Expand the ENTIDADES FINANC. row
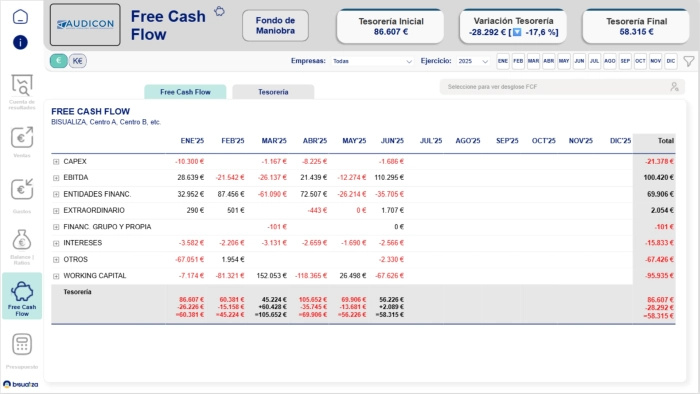The height and width of the screenshot is (394, 700). [x=56, y=194]
